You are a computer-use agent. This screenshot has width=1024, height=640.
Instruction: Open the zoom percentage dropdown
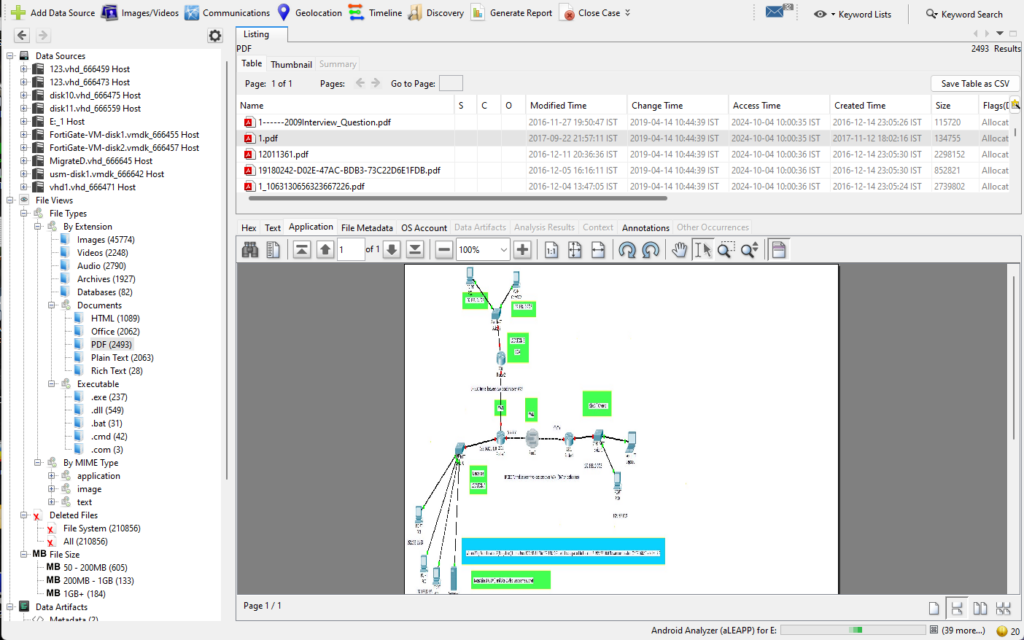[502, 250]
